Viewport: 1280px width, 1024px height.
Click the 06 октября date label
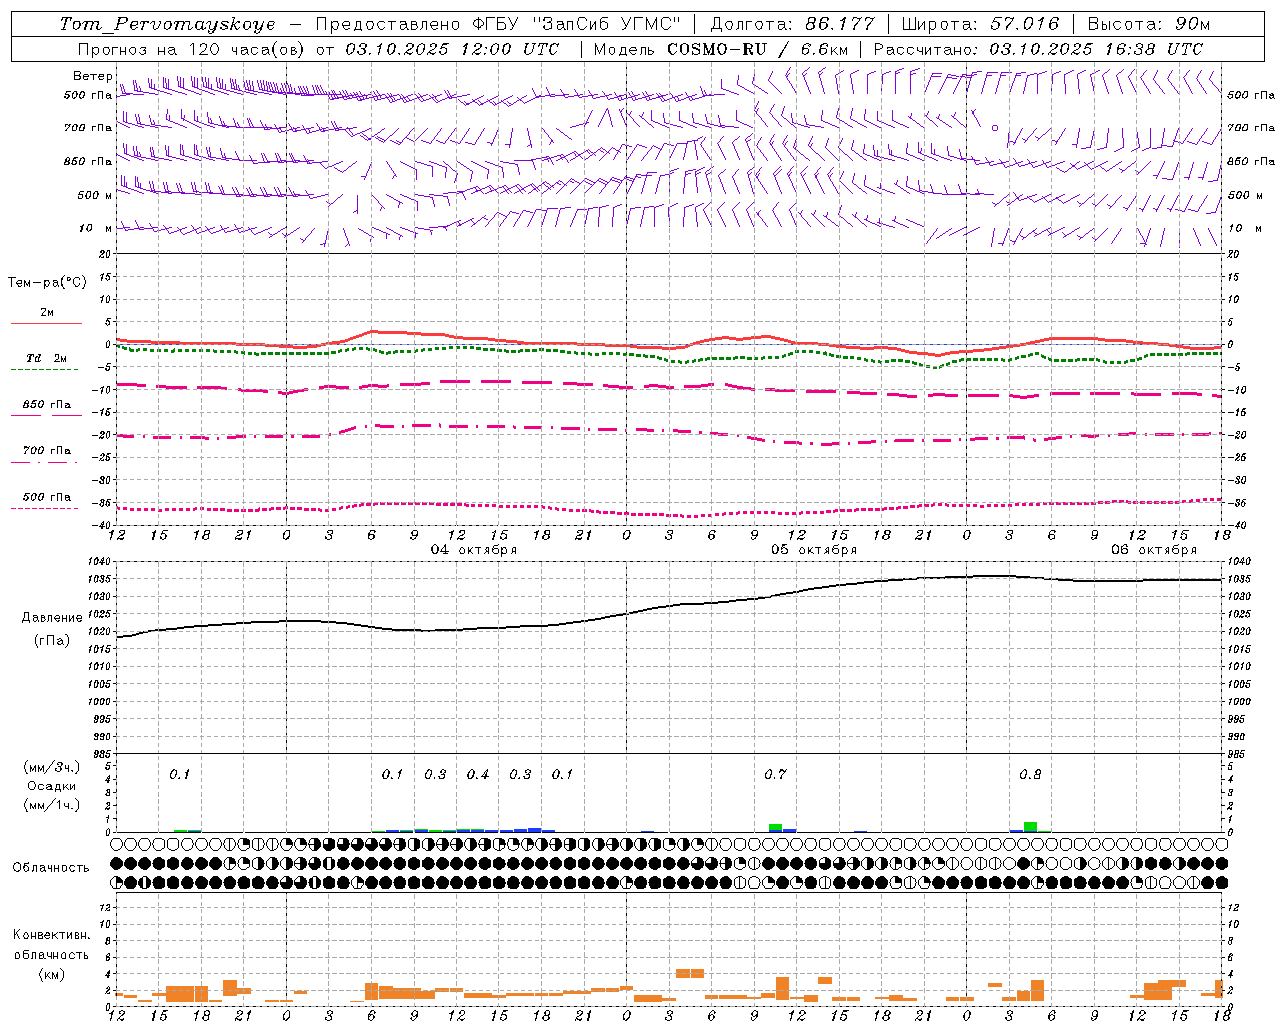click(x=1154, y=549)
